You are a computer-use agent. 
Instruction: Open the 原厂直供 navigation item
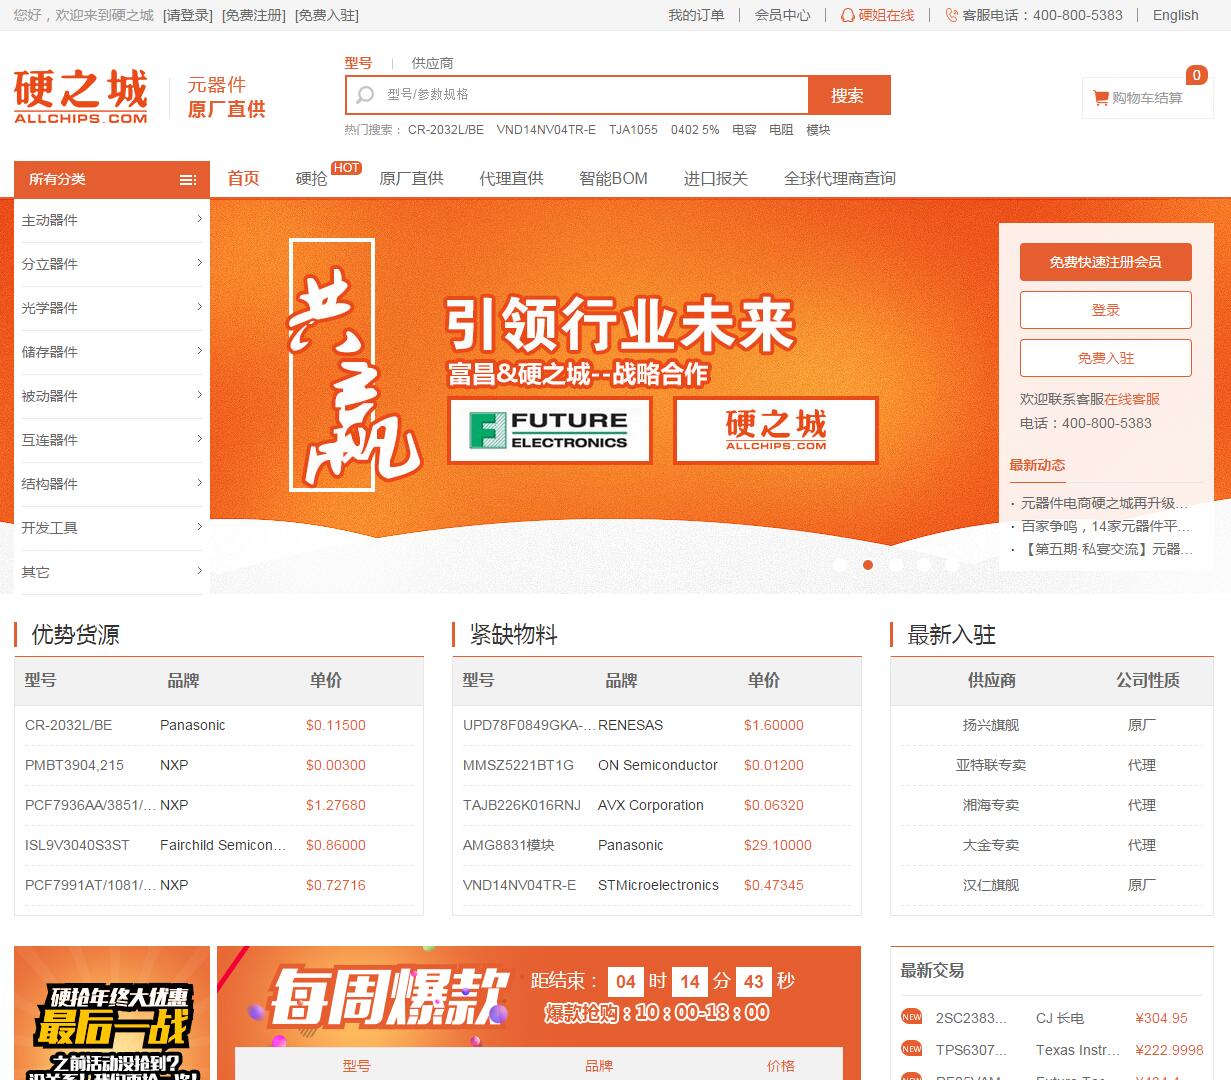[x=411, y=179]
